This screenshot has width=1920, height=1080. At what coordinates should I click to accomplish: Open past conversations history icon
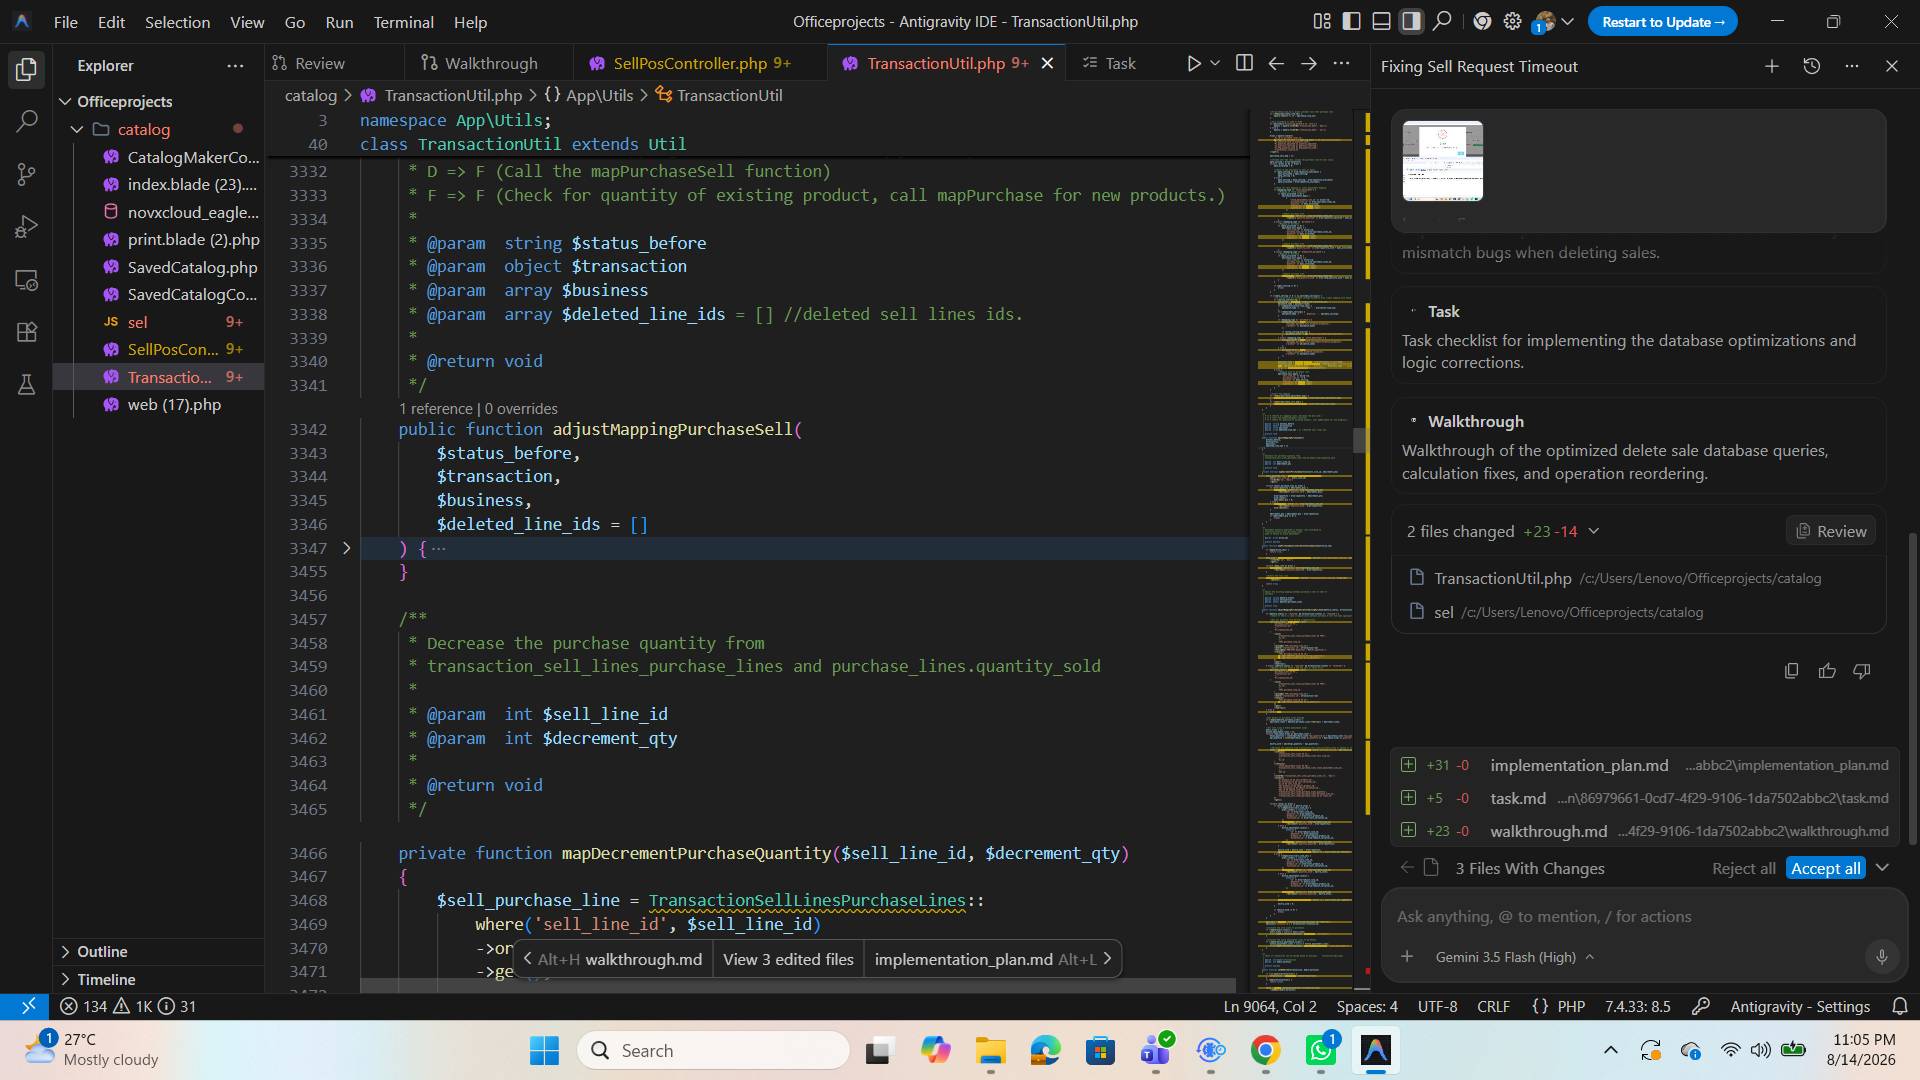click(x=1811, y=66)
